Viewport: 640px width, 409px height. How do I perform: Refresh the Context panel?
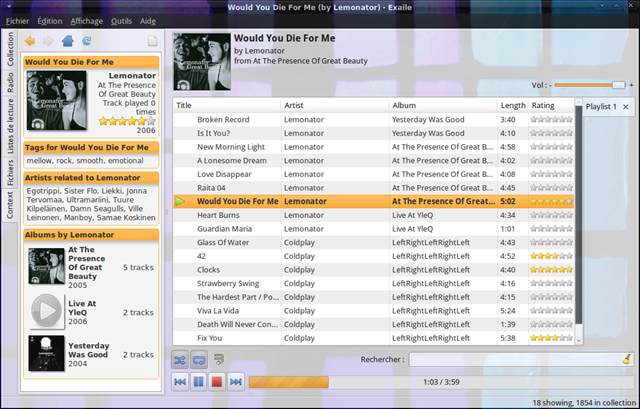pyautogui.click(x=86, y=41)
